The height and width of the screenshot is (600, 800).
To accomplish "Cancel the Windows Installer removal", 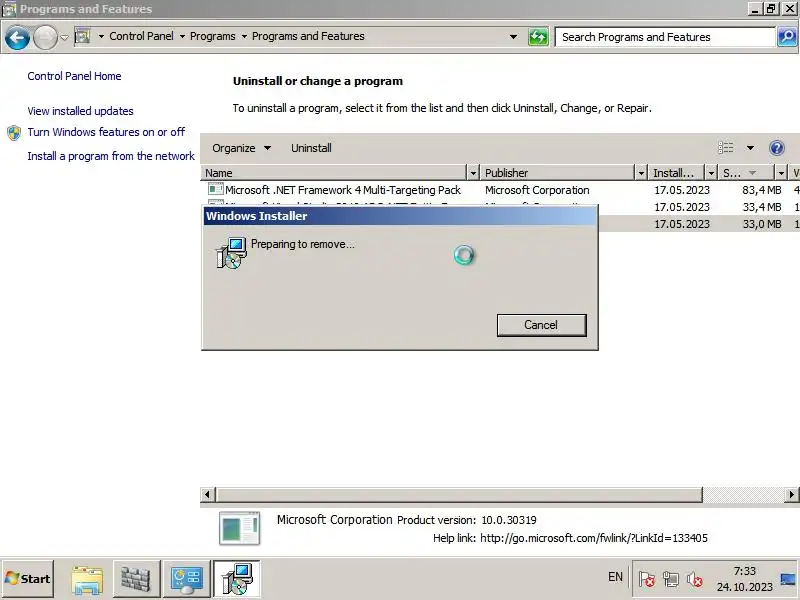I will [x=541, y=325].
